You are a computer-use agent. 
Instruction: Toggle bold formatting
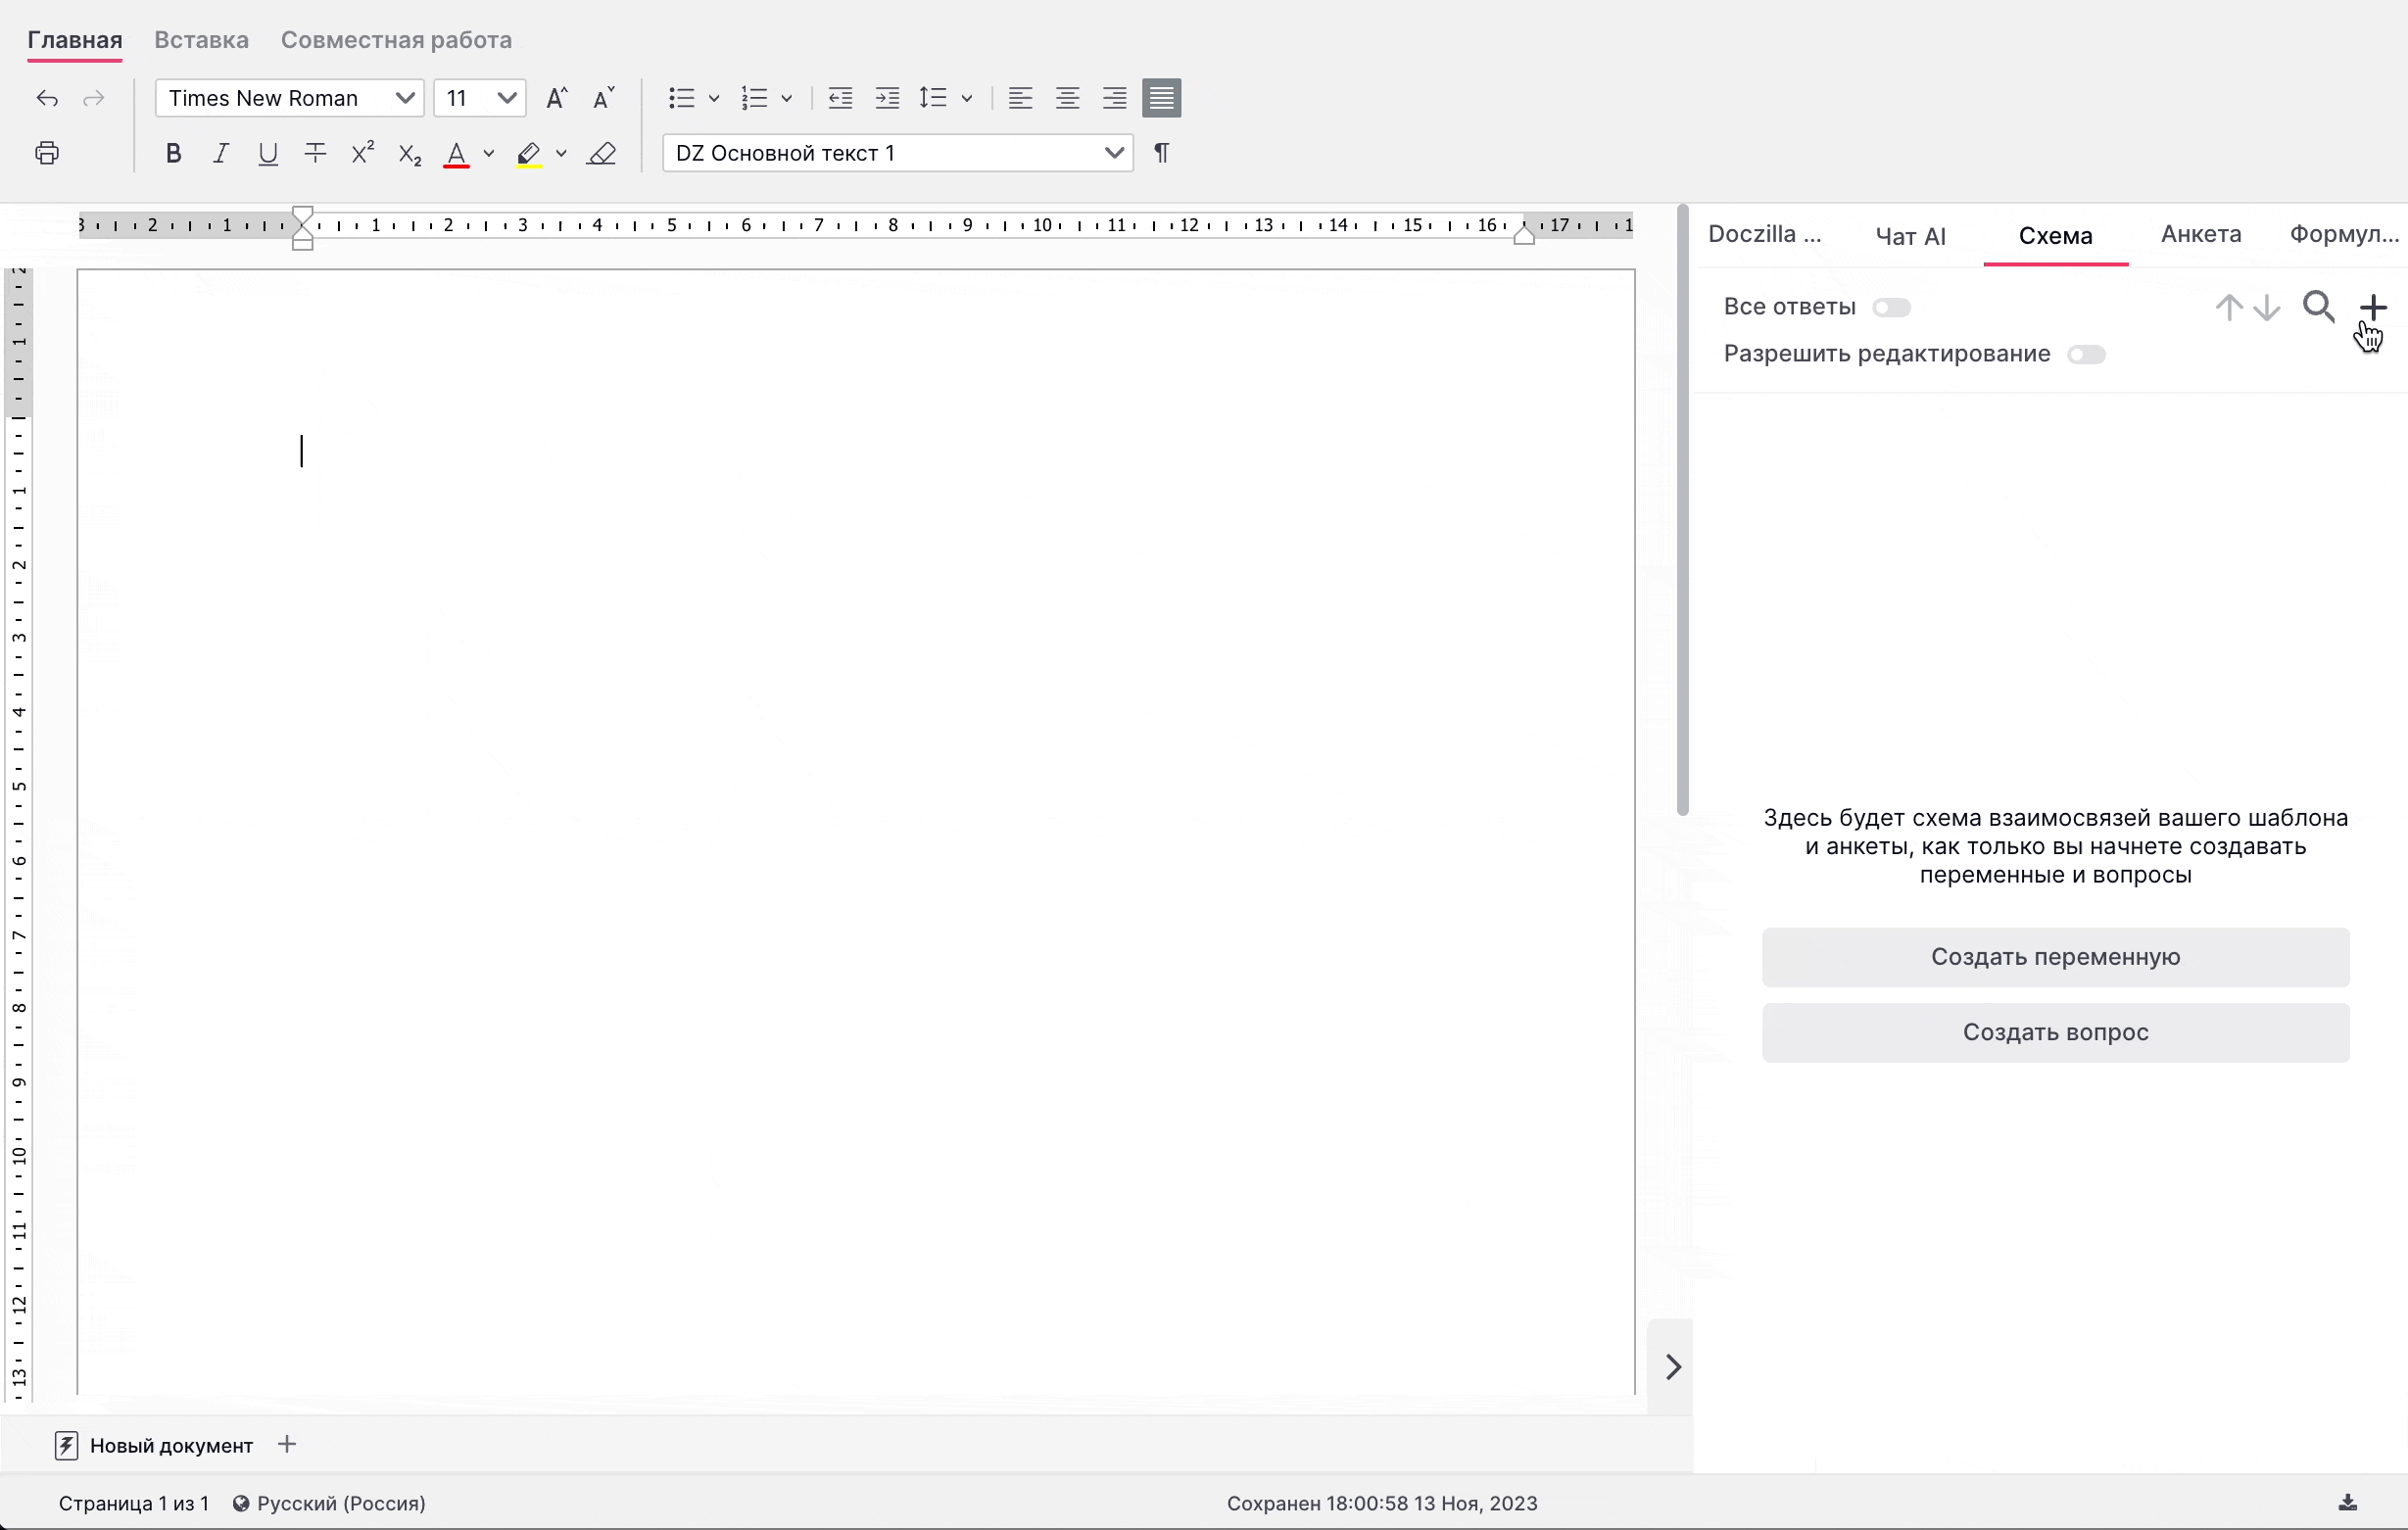(x=173, y=153)
